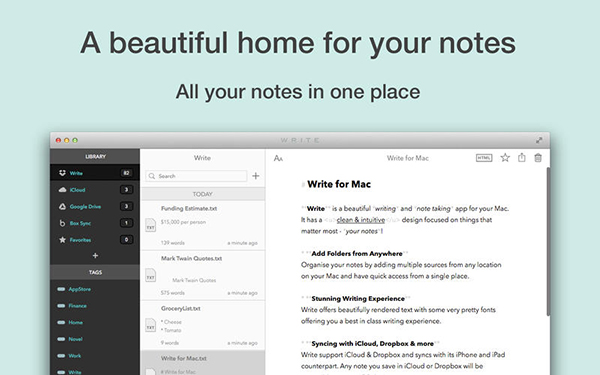Click 'Syncing with iCloud, Dropbox & more' heading

coord(373,344)
